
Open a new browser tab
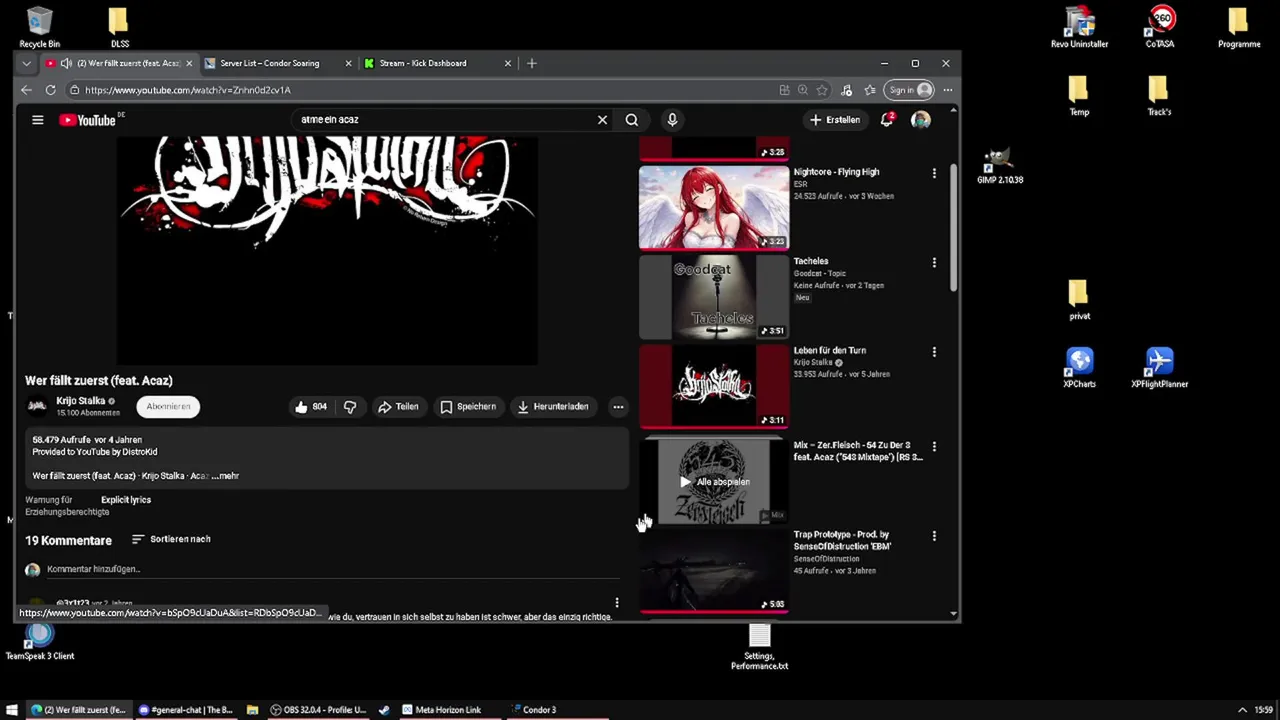[x=532, y=63]
